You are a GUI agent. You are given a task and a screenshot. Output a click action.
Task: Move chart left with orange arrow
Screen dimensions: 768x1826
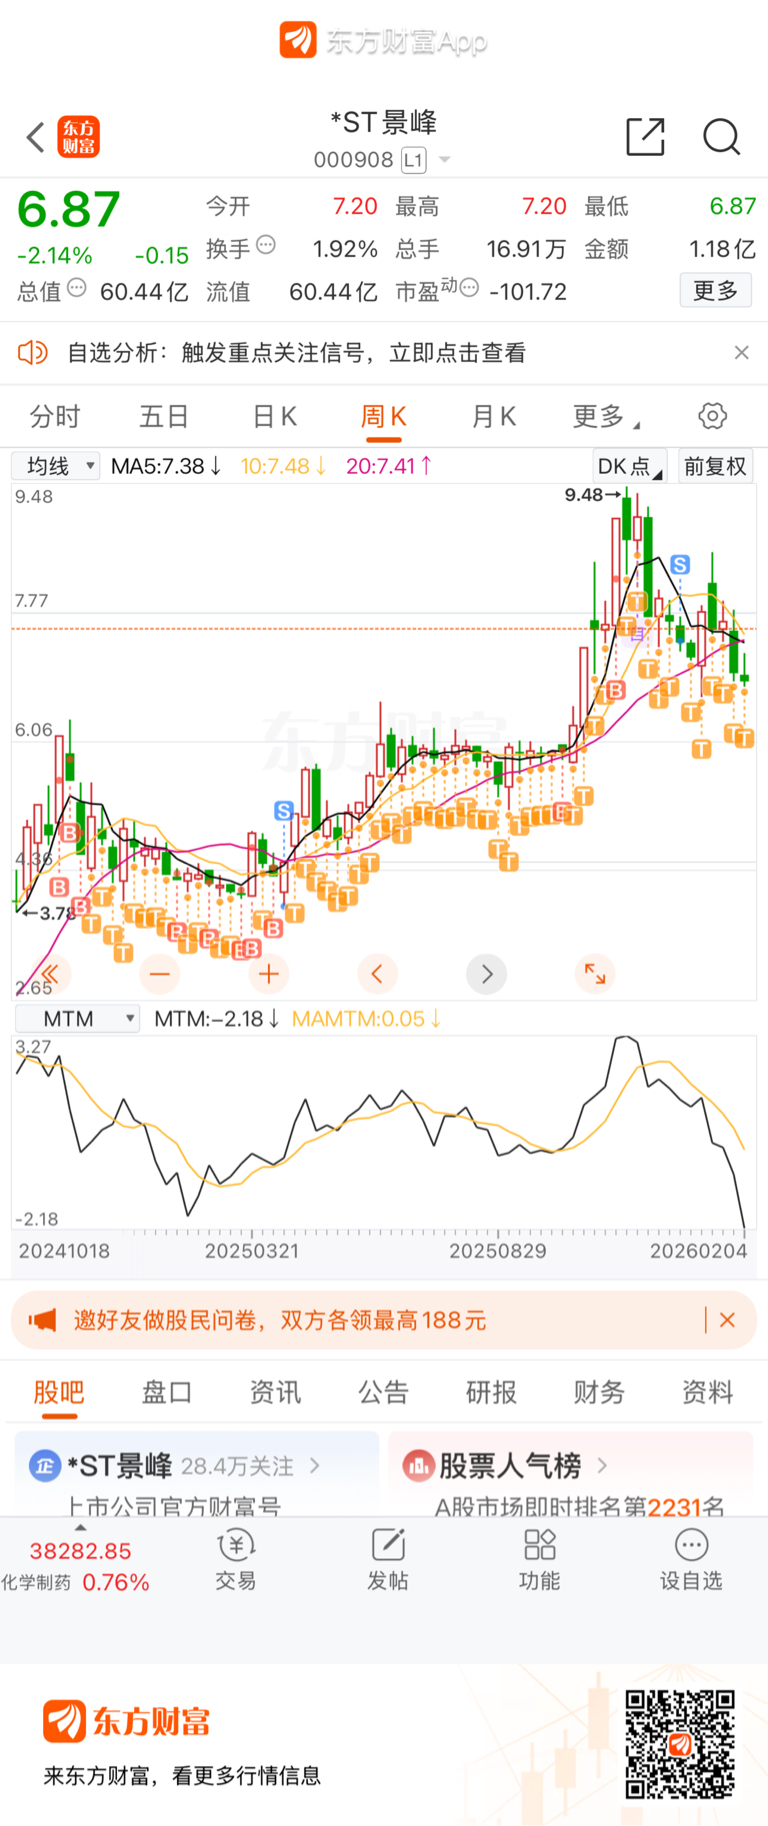pyautogui.click(x=377, y=973)
